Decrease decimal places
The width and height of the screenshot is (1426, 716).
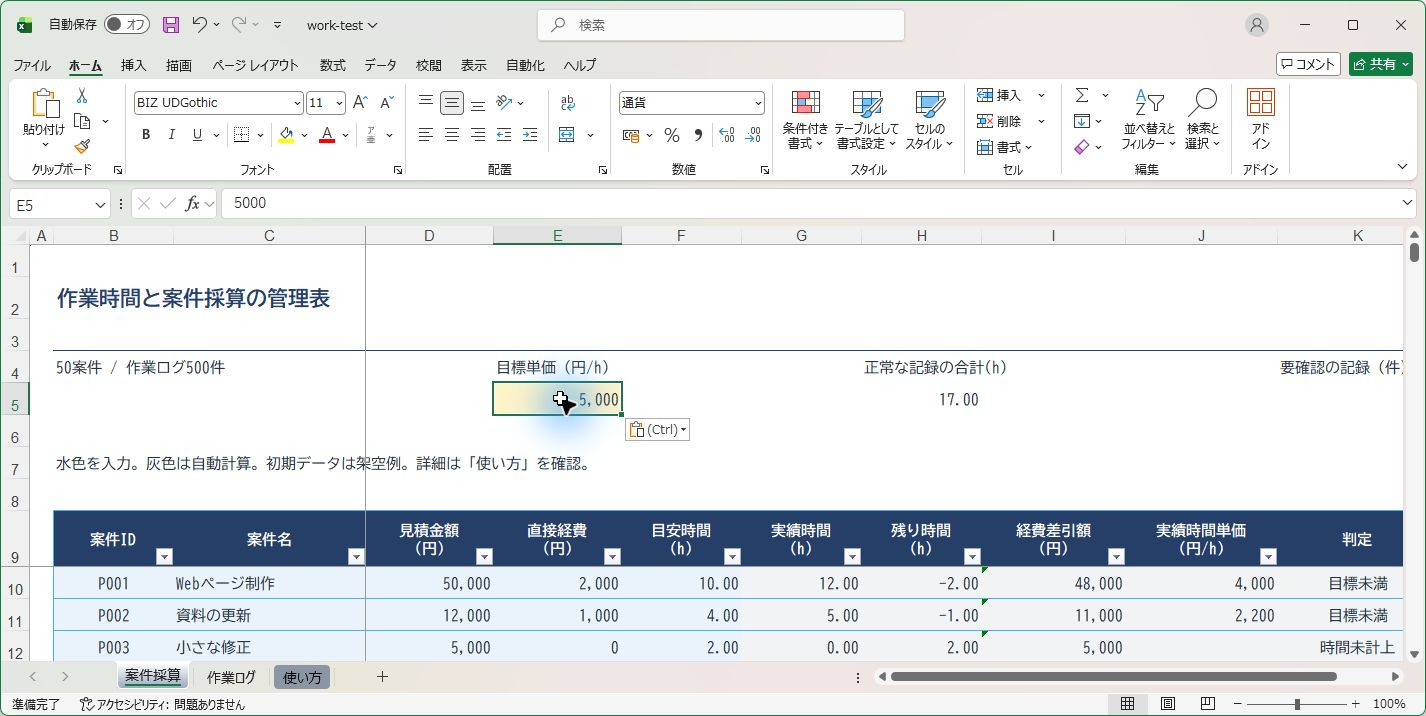pyautogui.click(x=753, y=135)
